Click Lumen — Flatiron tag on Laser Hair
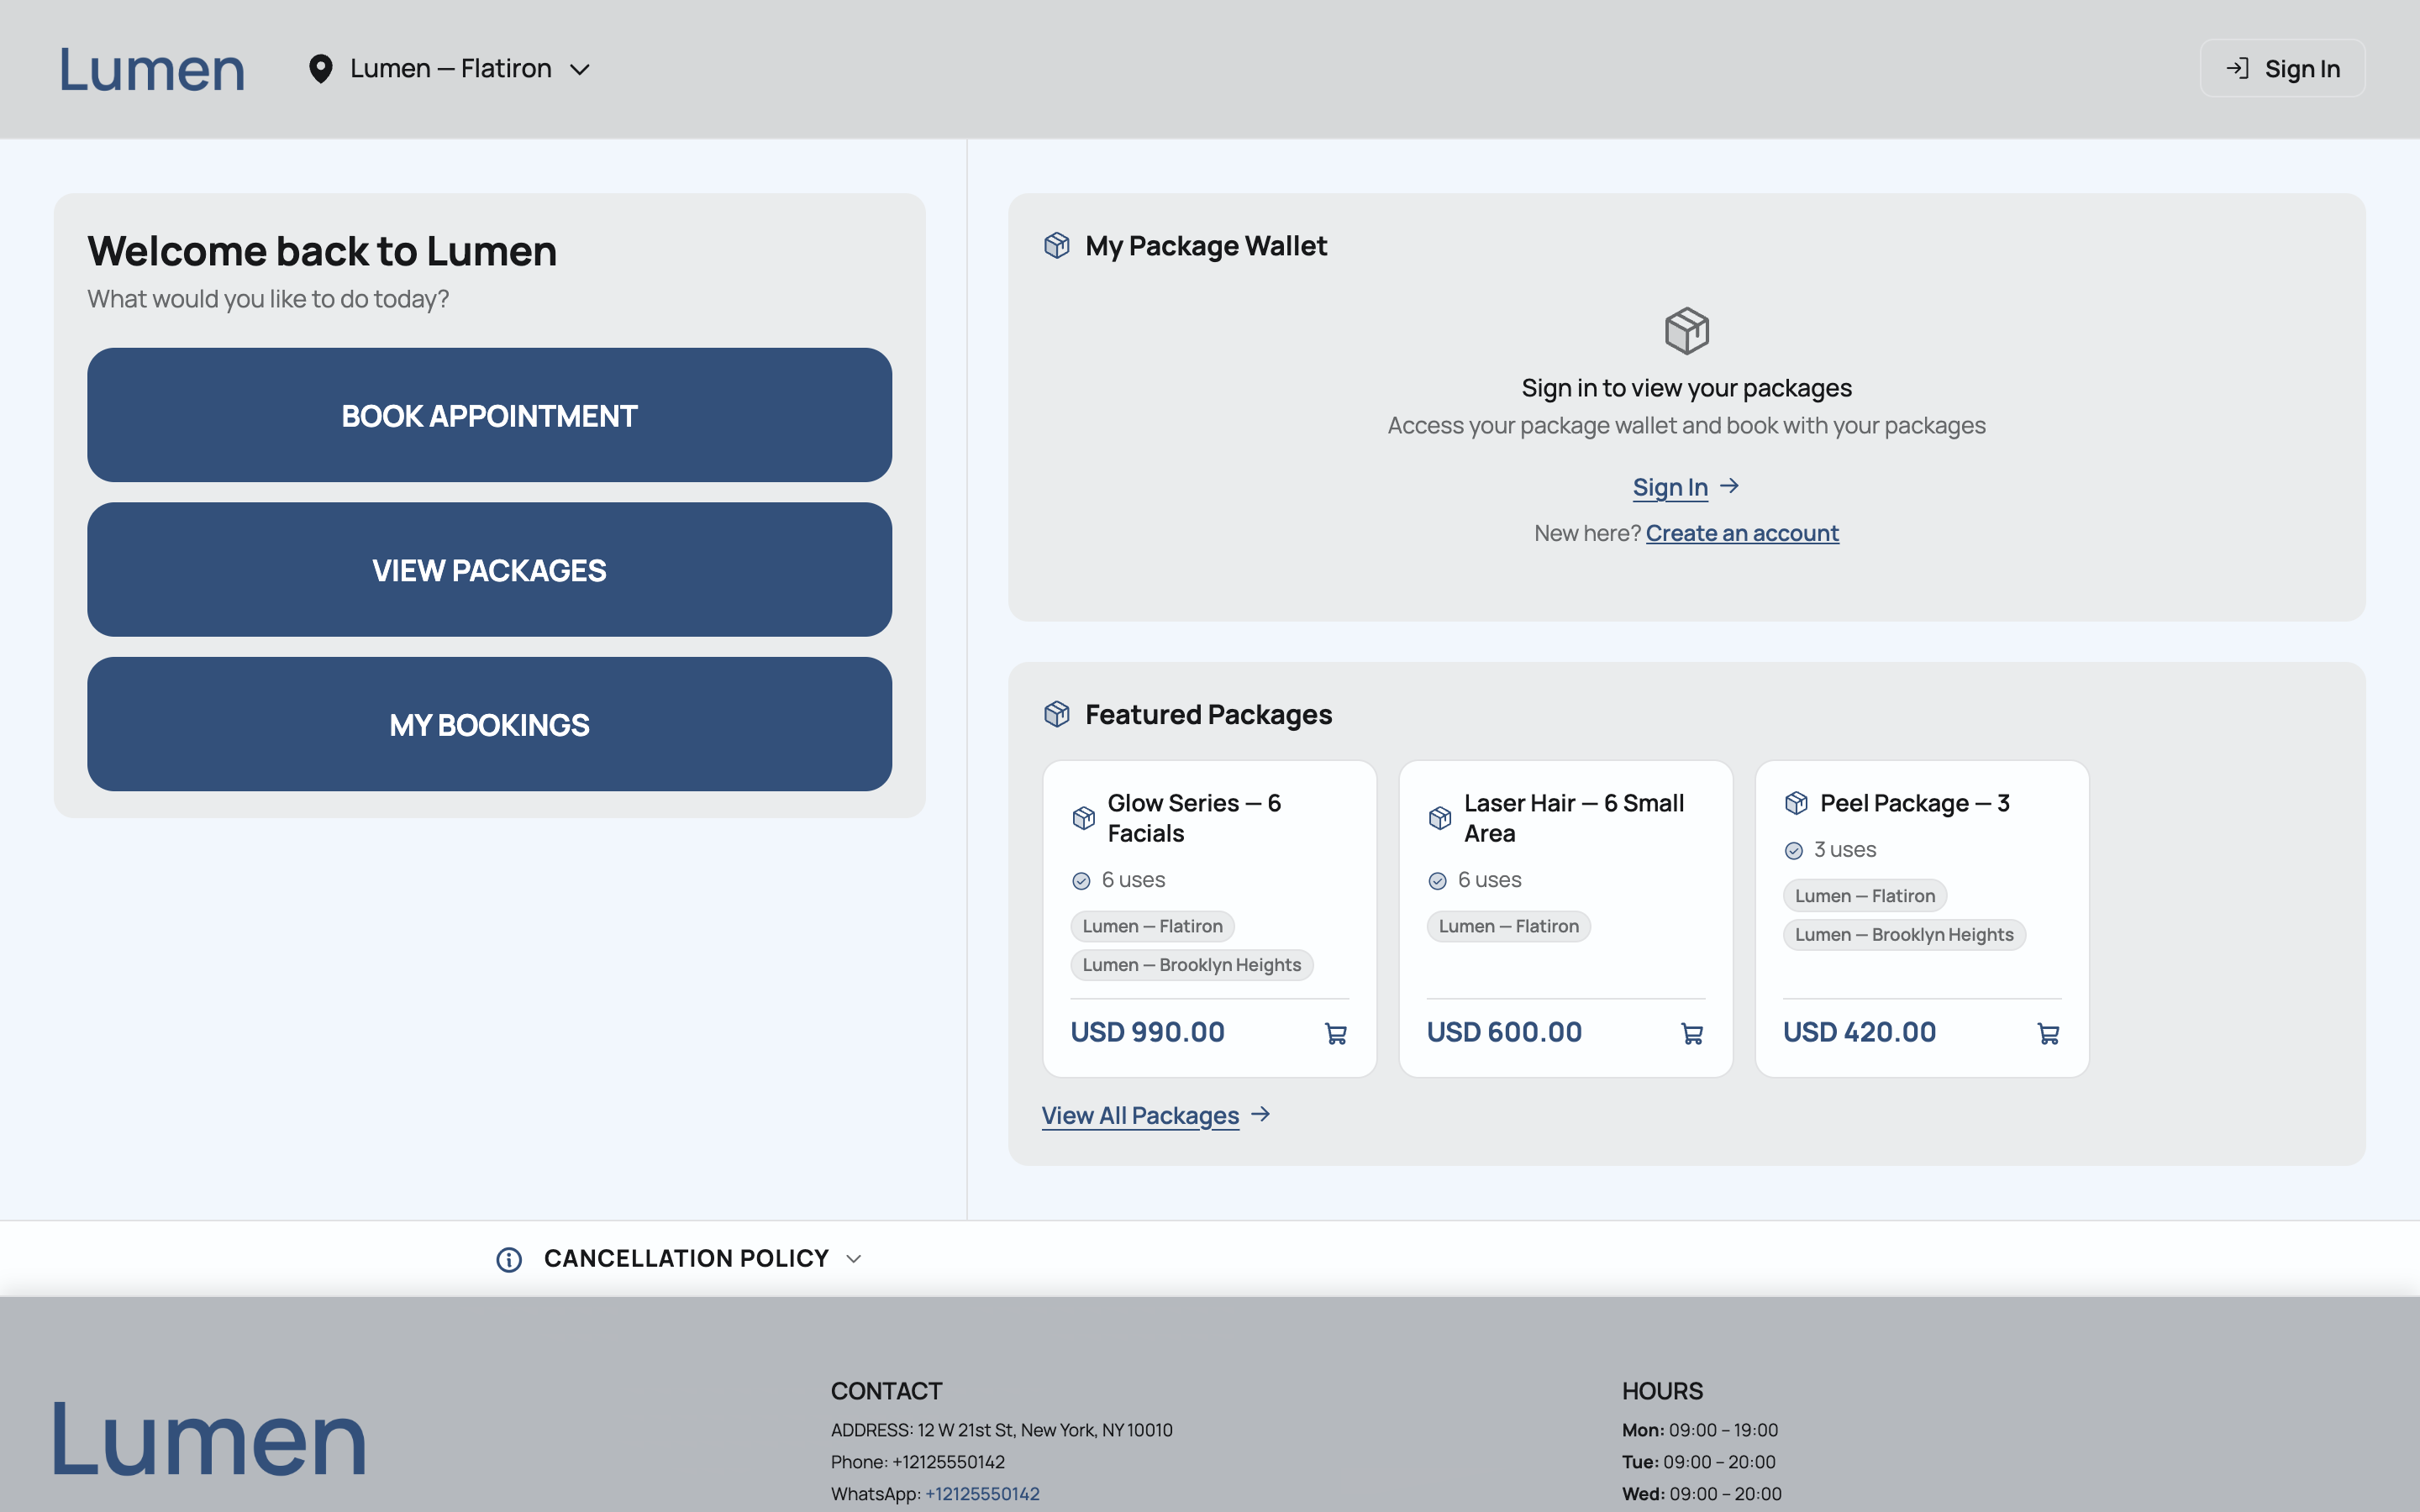2420x1512 pixels. [1508, 926]
